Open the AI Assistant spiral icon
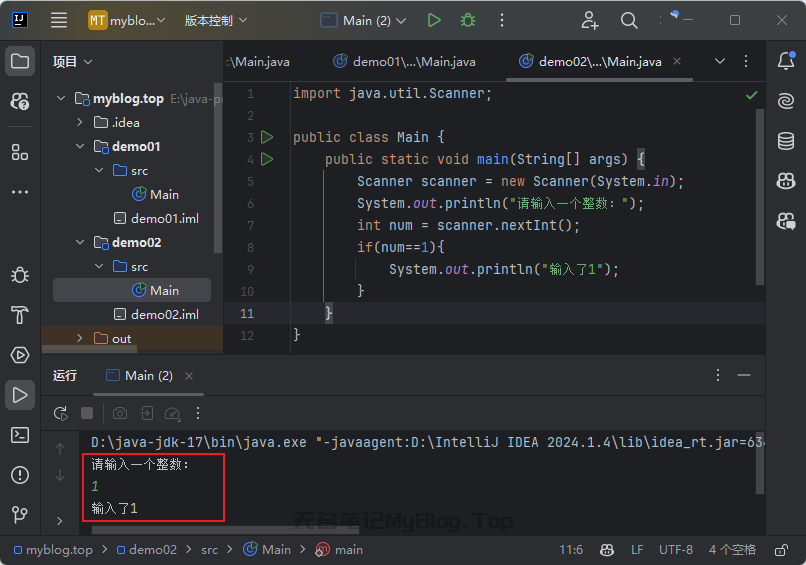Image resolution: width=806 pixels, height=565 pixels. (x=786, y=100)
